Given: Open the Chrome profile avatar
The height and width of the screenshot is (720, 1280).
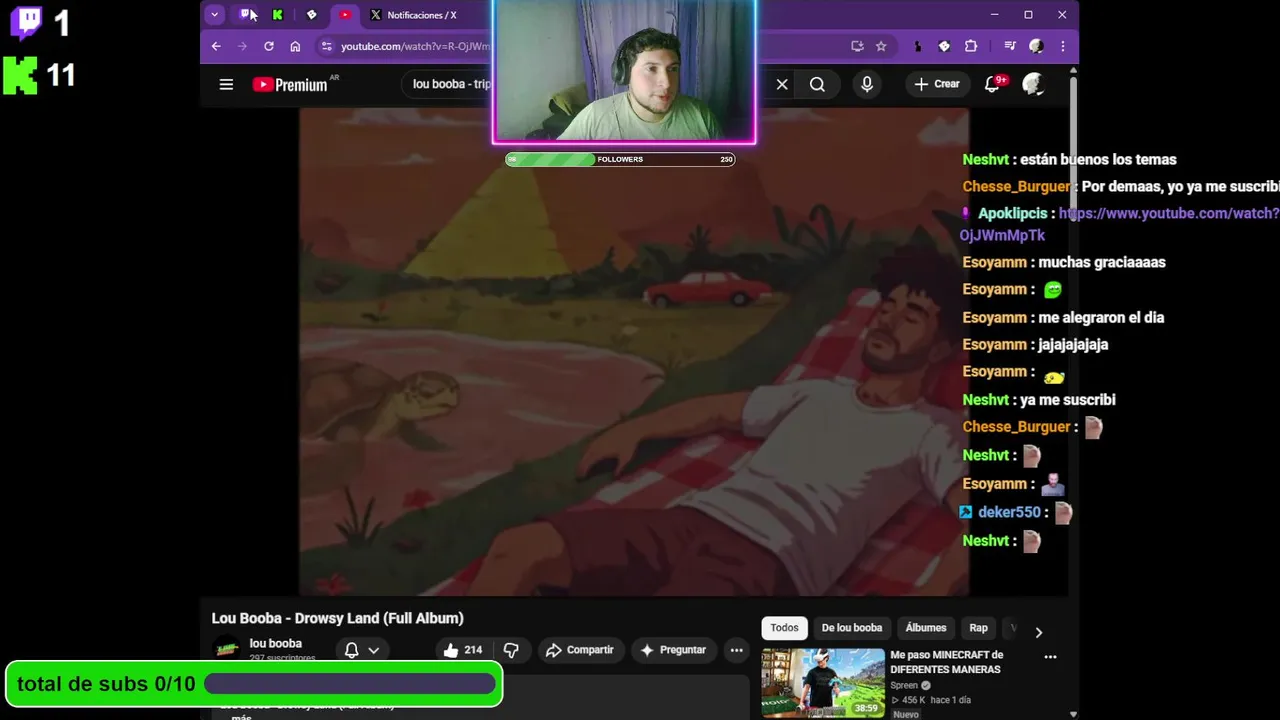Looking at the screenshot, I should click(1036, 46).
